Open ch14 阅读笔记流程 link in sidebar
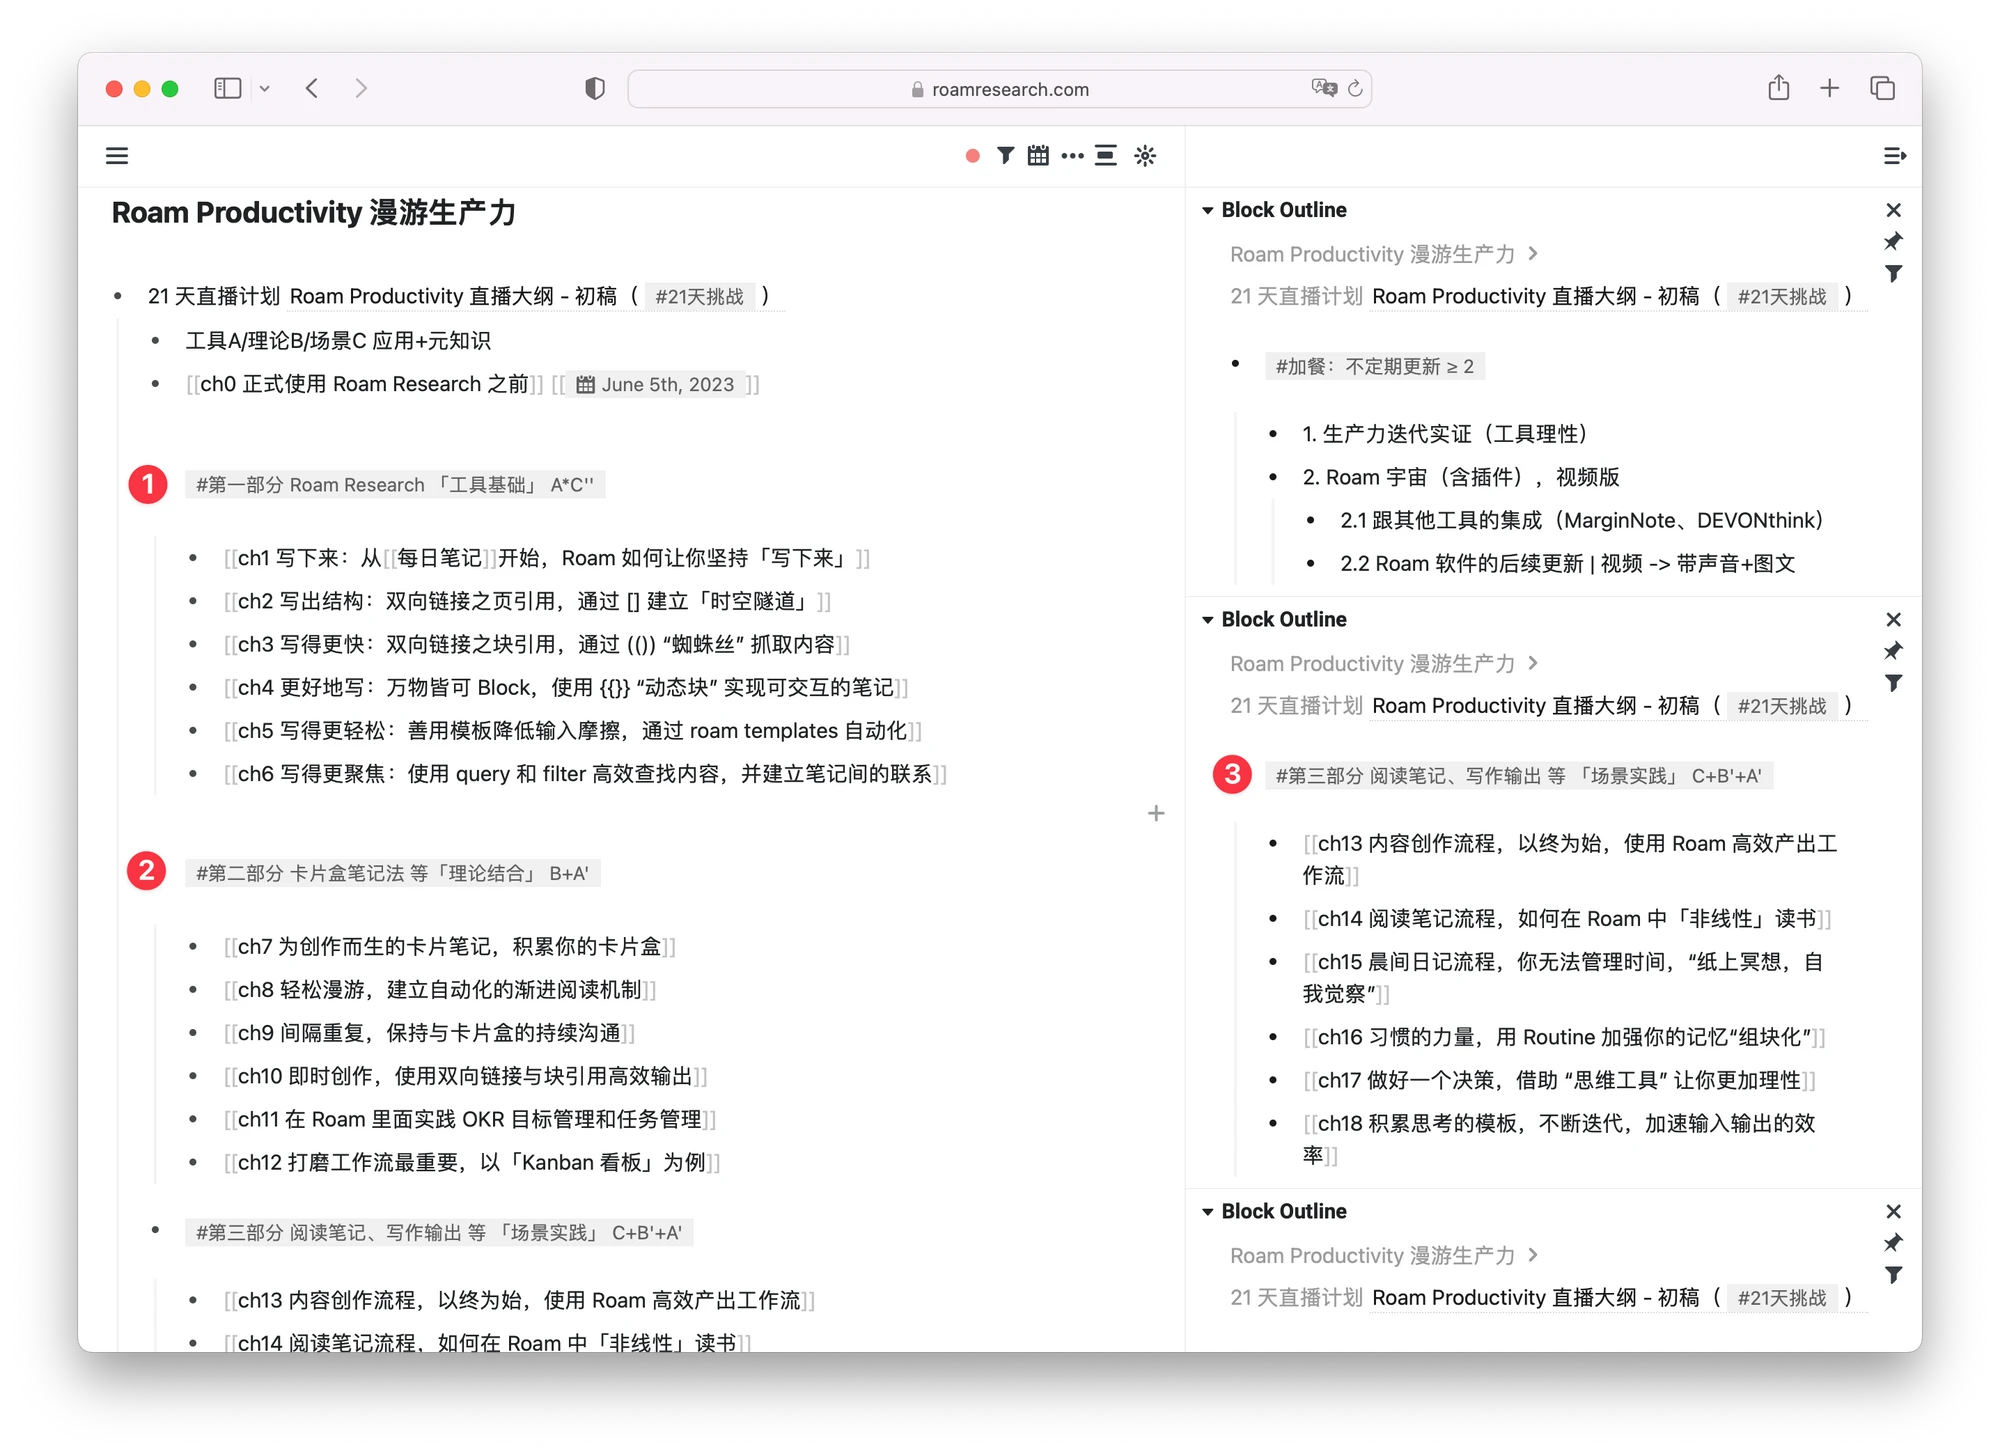The height and width of the screenshot is (1455, 2000). (1567, 919)
